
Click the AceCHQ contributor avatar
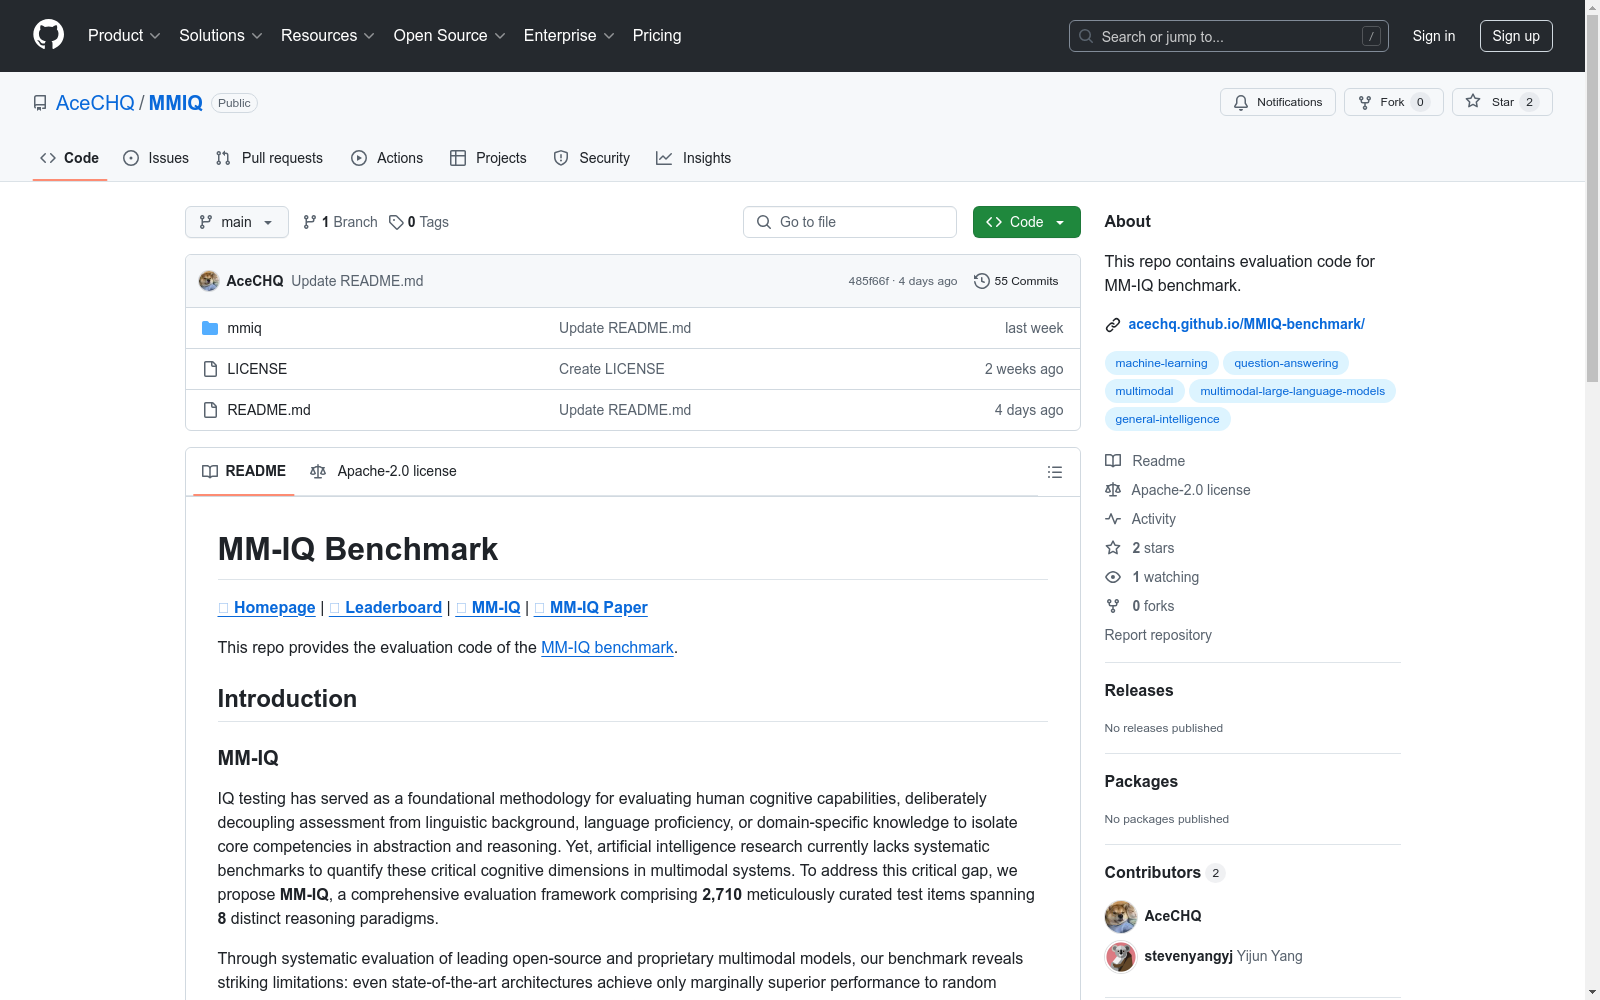(x=1120, y=916)
